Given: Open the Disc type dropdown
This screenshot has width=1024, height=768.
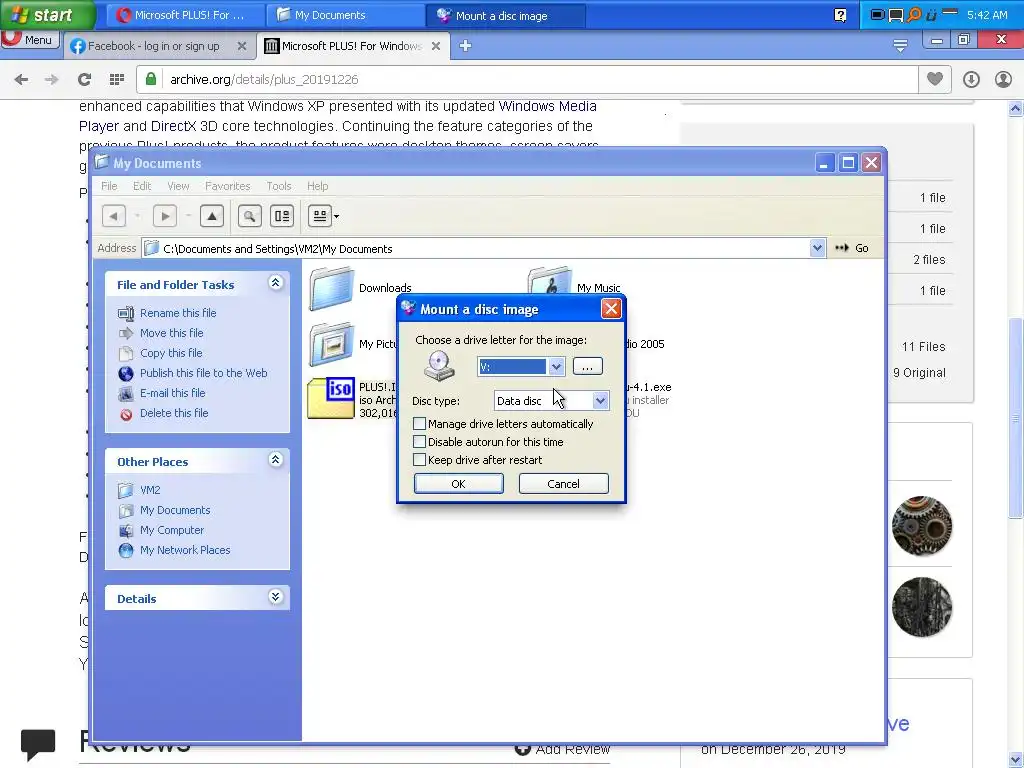Looking at the screenshot, I should [x=600, y=400].
